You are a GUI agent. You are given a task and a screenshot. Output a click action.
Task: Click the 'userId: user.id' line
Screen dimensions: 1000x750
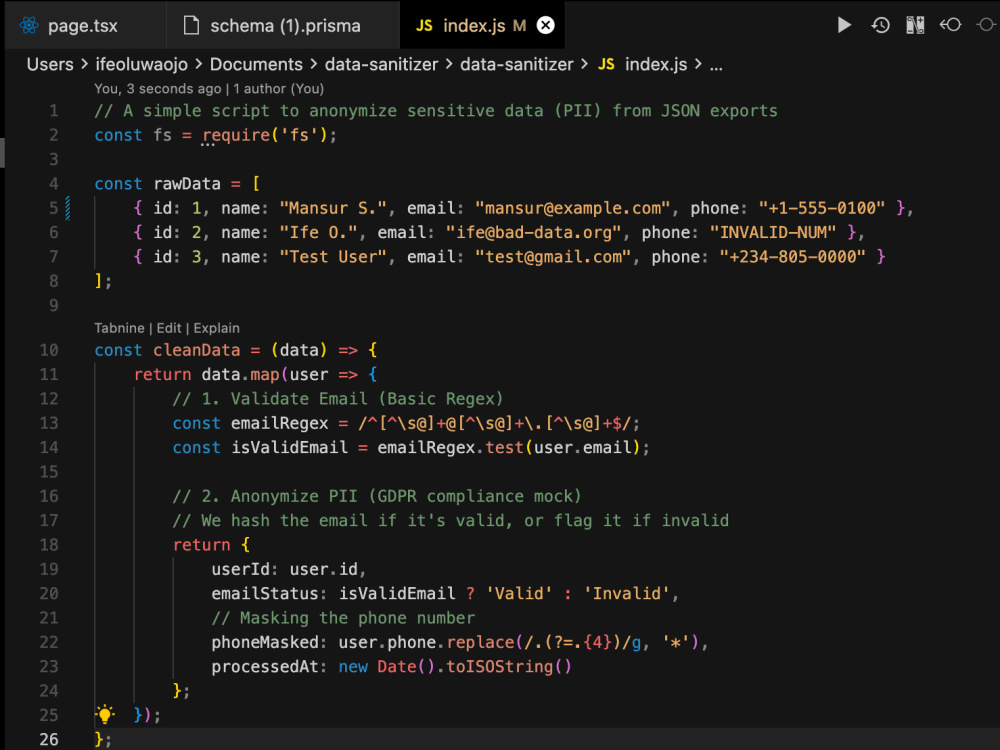(289, 570)
